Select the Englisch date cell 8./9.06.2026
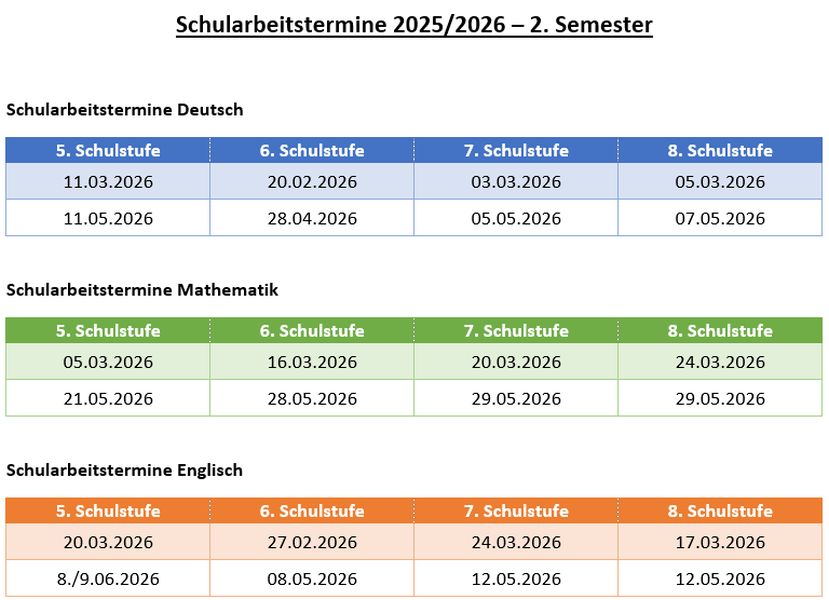Screen dimensions: 829x600 pos(108,578)
